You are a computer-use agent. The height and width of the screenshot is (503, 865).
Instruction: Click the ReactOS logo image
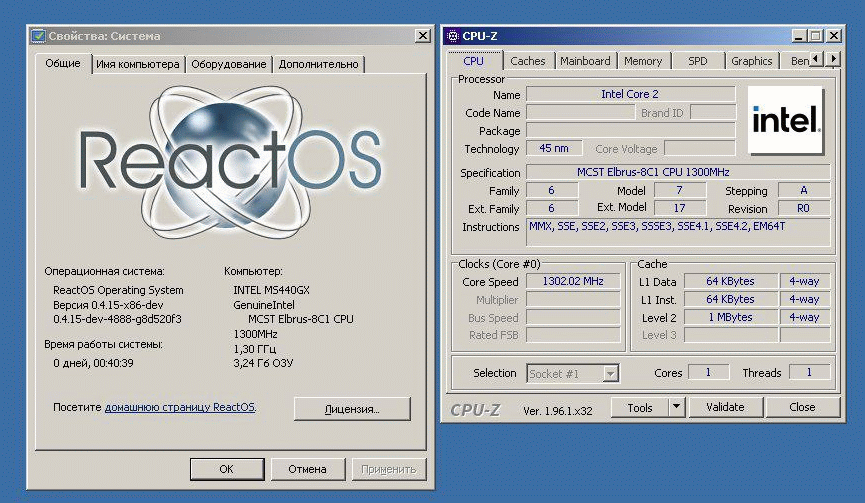click(231, 162)
